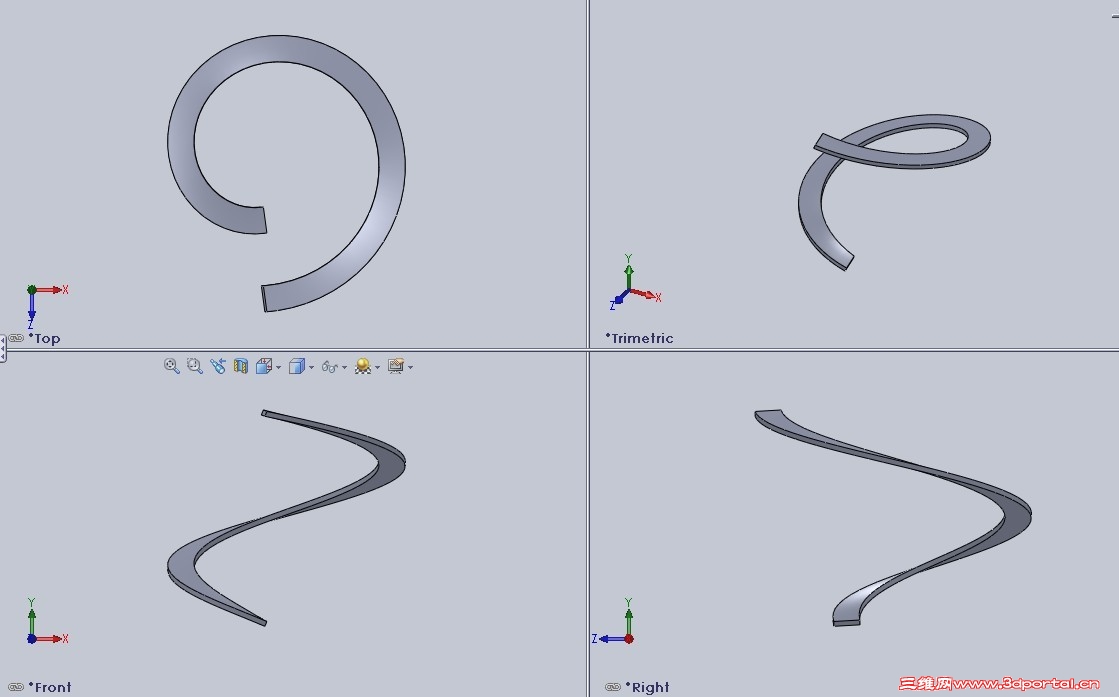Toggle the link icon beside *Top label
The height and width of the screenshot is (697, 1119).
[16, 338]
